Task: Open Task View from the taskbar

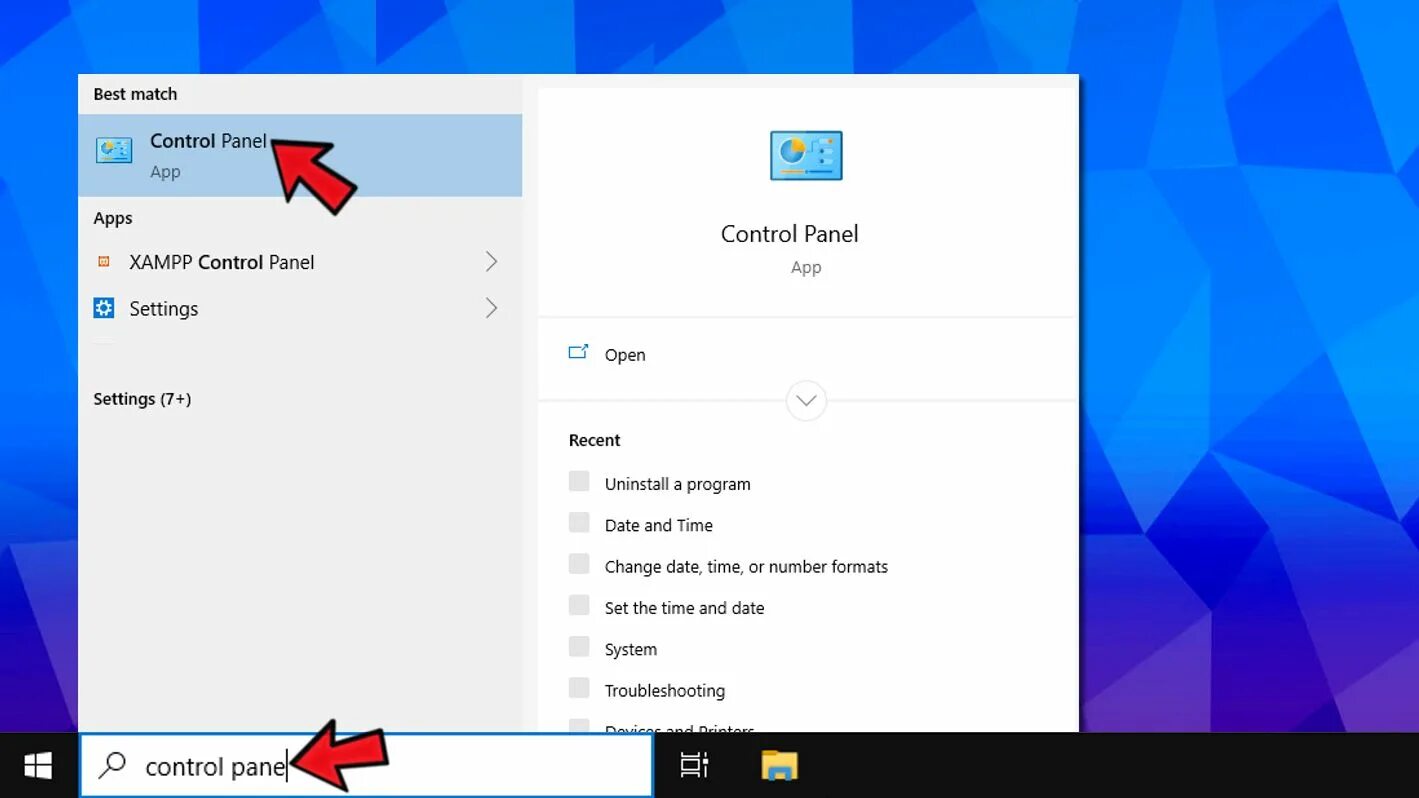Action: (x=694, y=766)
